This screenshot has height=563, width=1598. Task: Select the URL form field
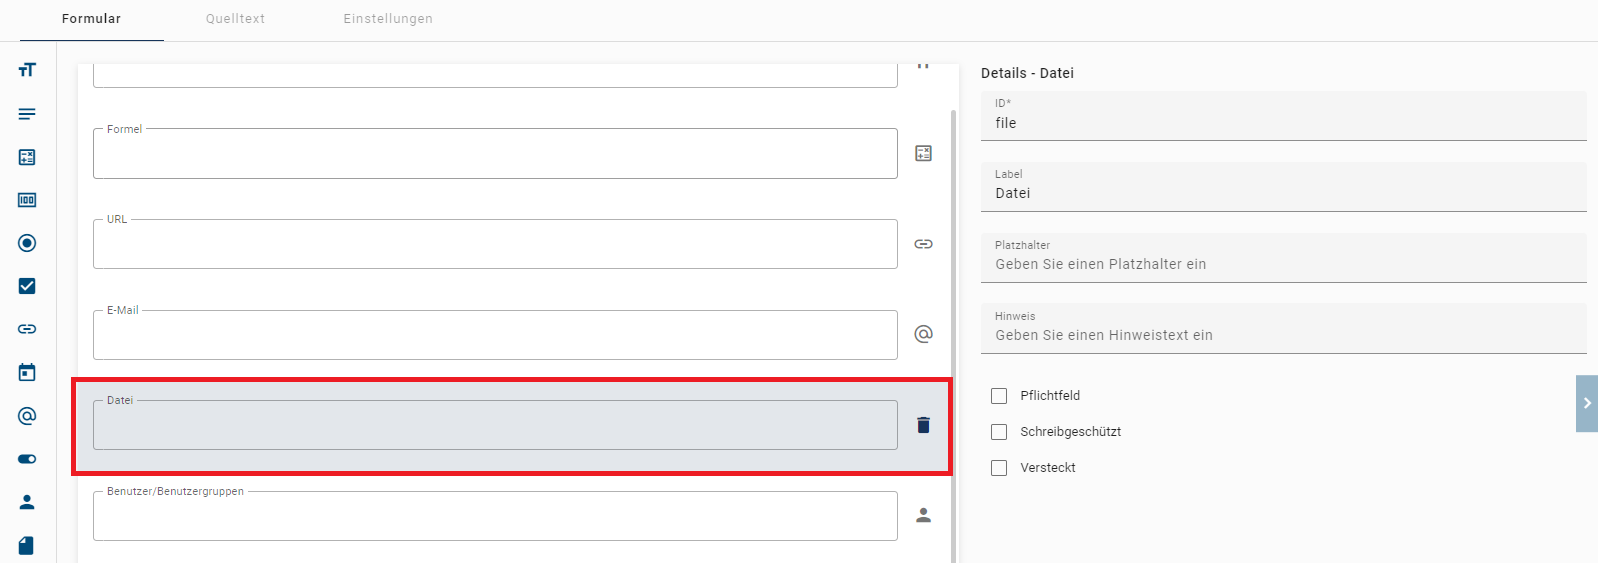pyautogui.click(x=495, y=245)
